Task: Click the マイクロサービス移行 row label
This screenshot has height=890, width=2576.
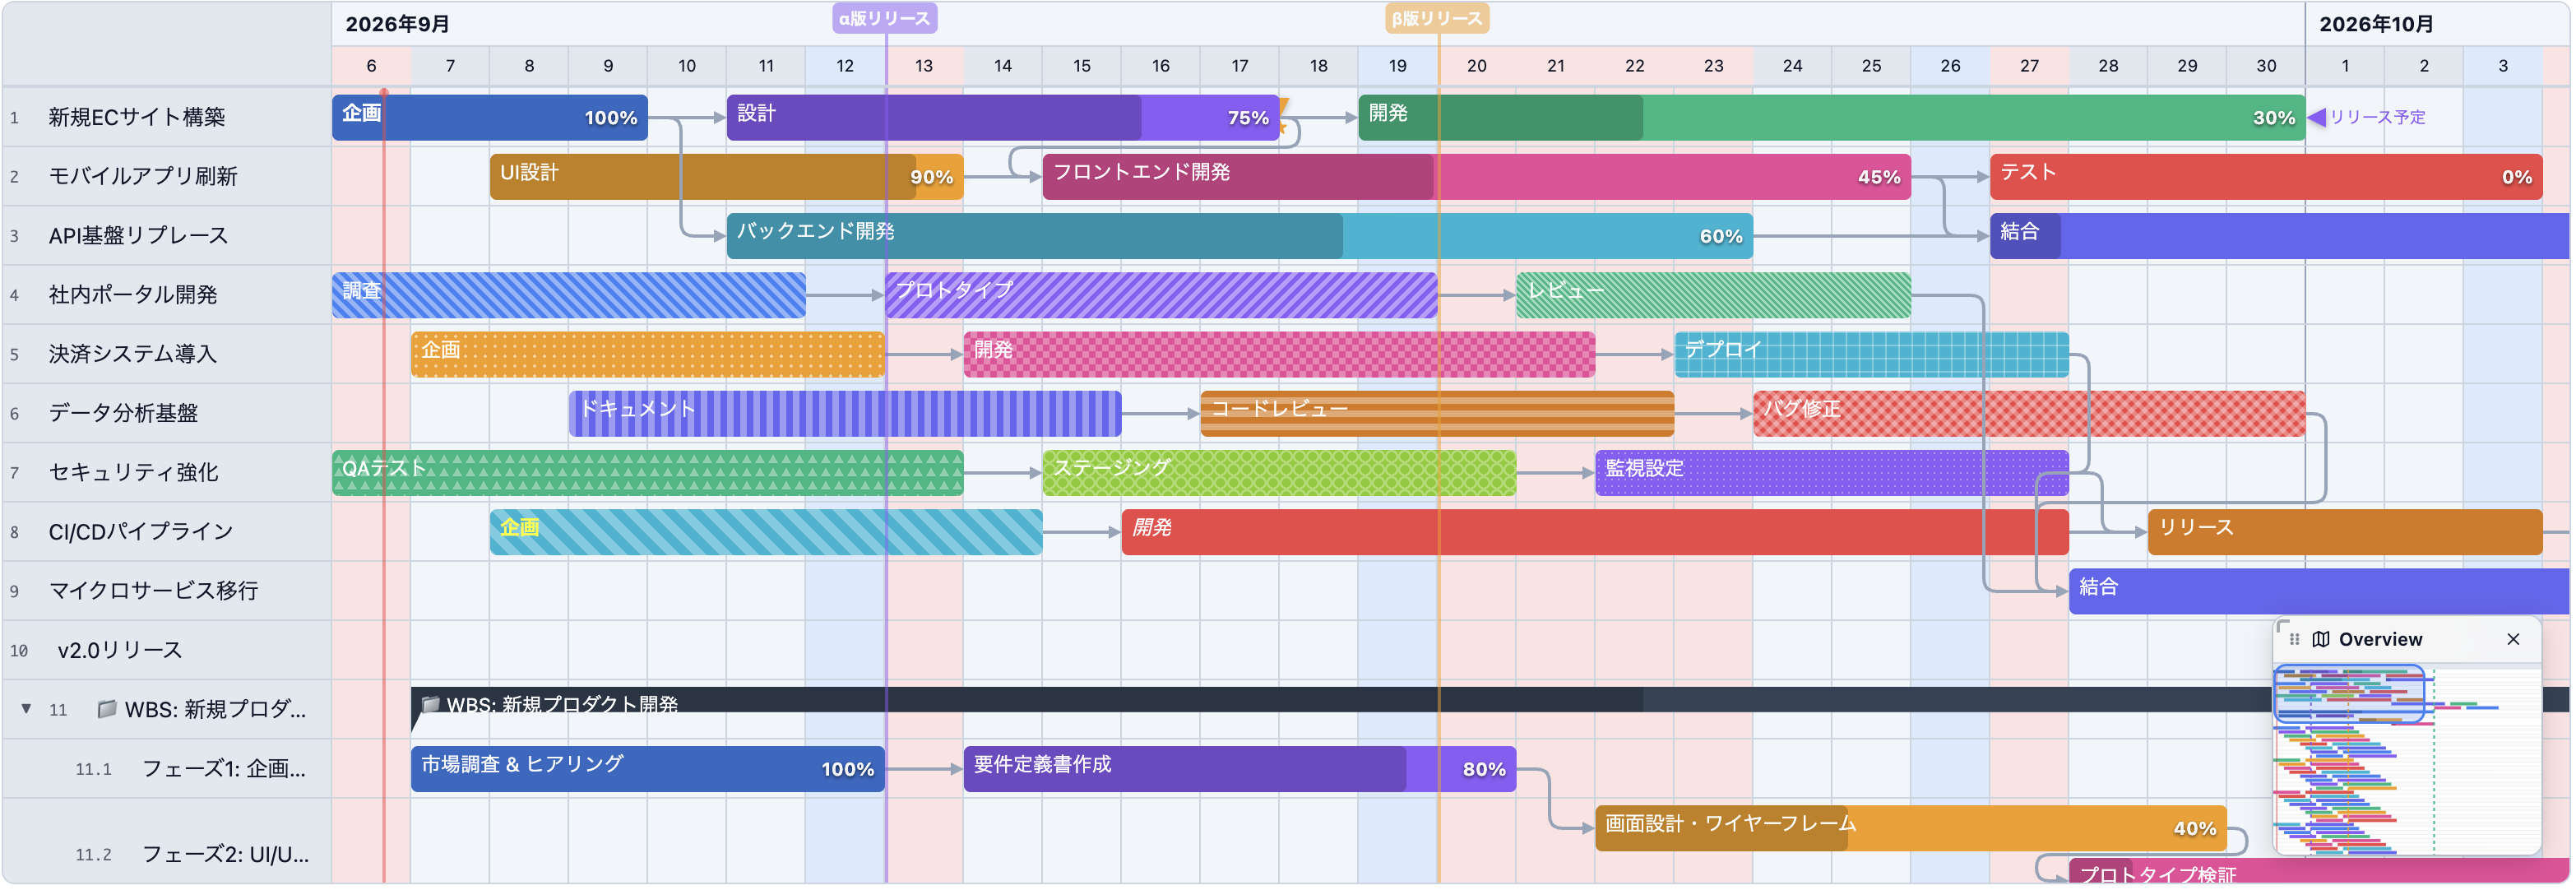Action: 153,591
